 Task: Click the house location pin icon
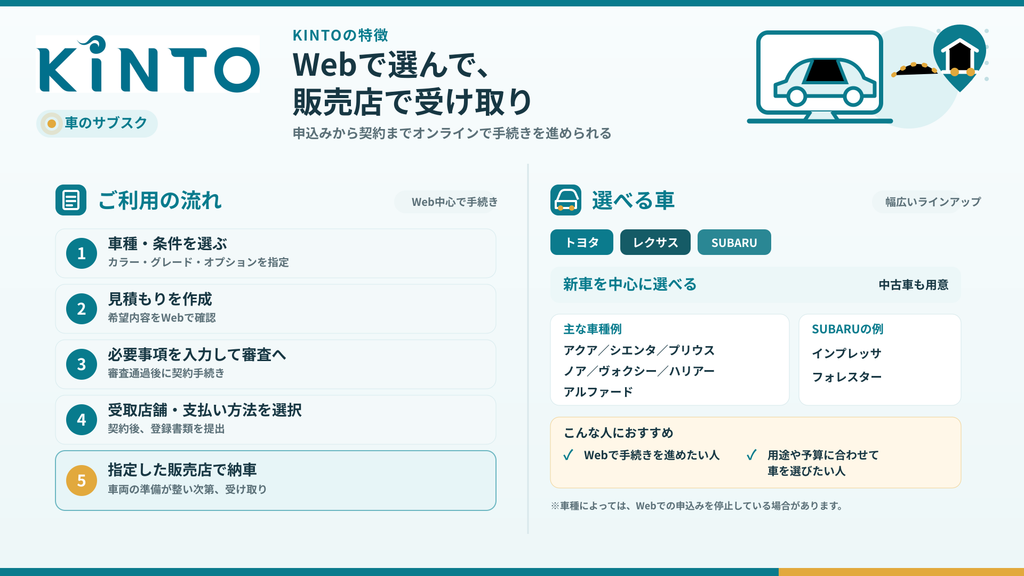point(959,57)
